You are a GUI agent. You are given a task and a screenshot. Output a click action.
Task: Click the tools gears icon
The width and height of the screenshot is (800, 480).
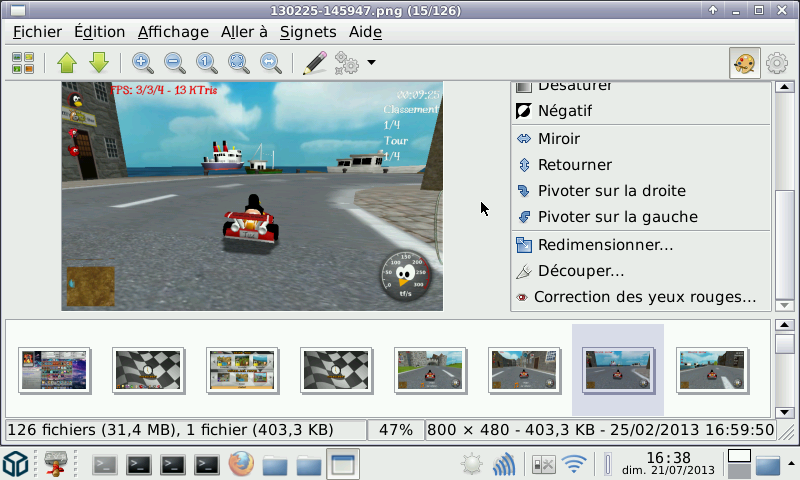tap(346, 63)
